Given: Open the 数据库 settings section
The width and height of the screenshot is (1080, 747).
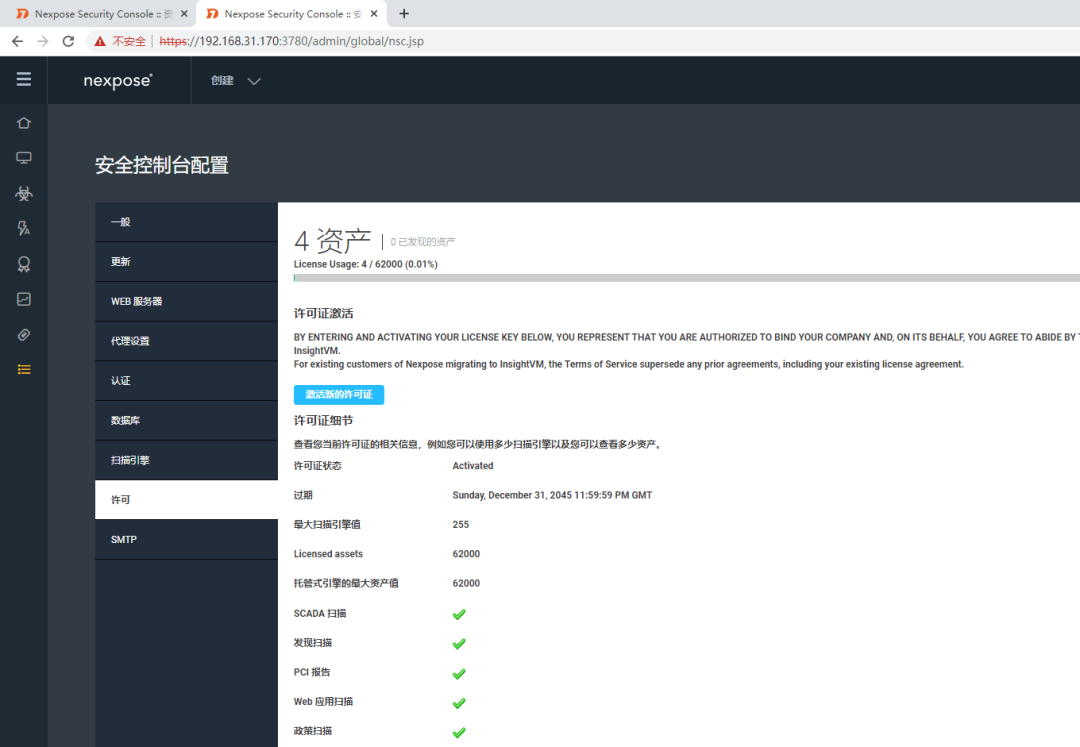Looking at the screenshot, I should [x=186, y=421].
